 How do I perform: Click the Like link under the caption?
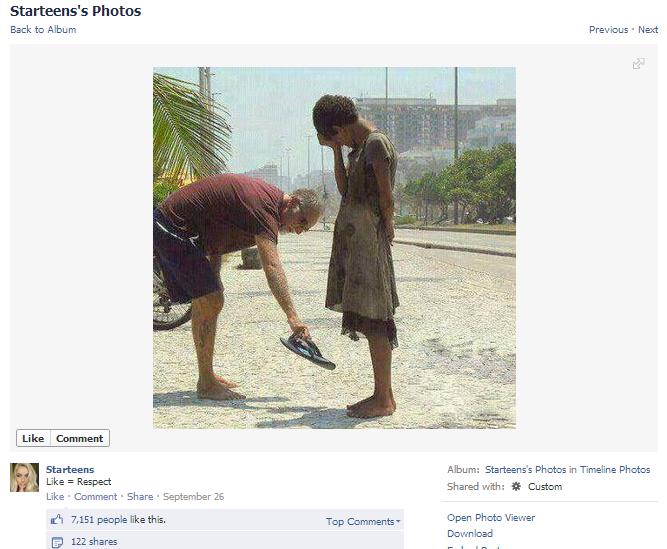pyautogui.click(x=55, y=496)
